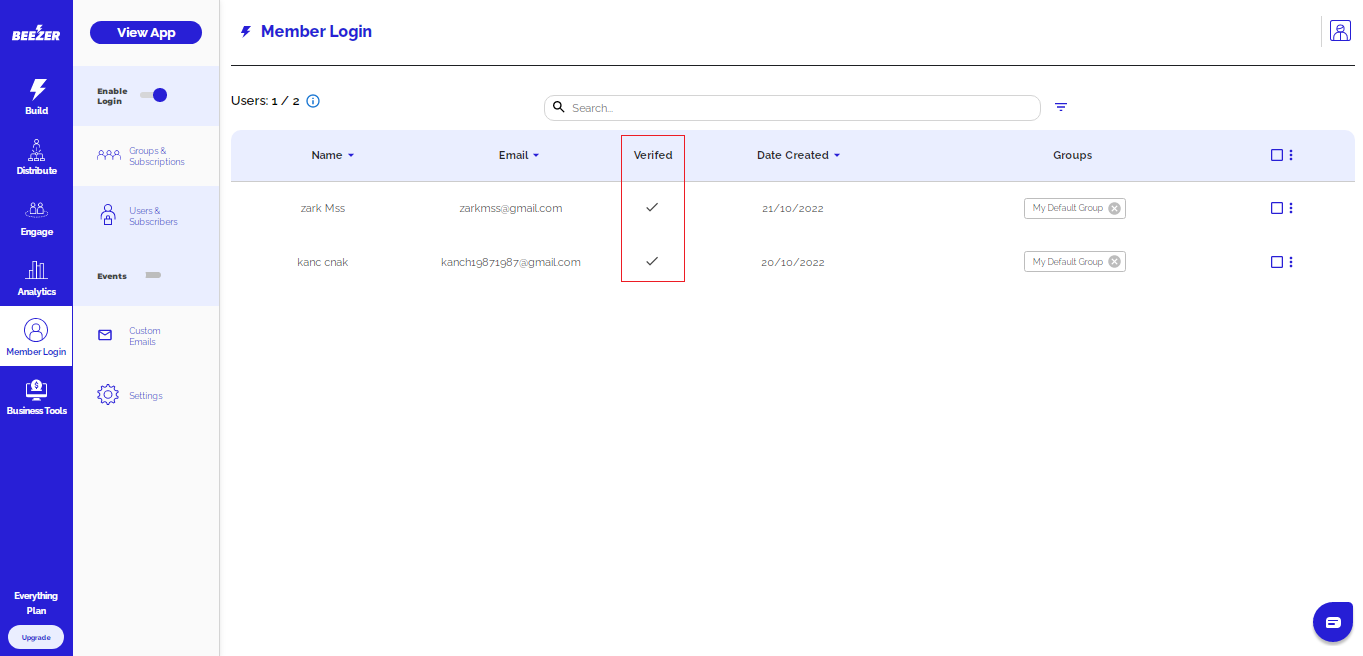The width and height of the screenshot is (1363, 656).
Task: Open the chat support bubble
Action: pos(1332,622)
